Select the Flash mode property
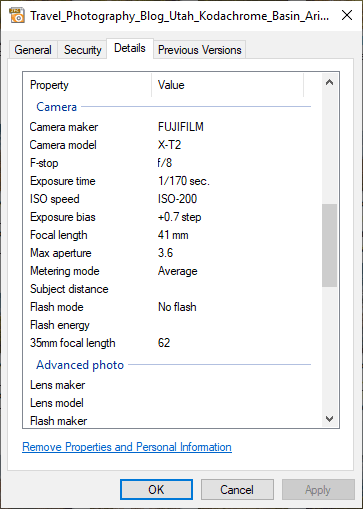Viewport: 363px width, 509px height. pos(57,307)
